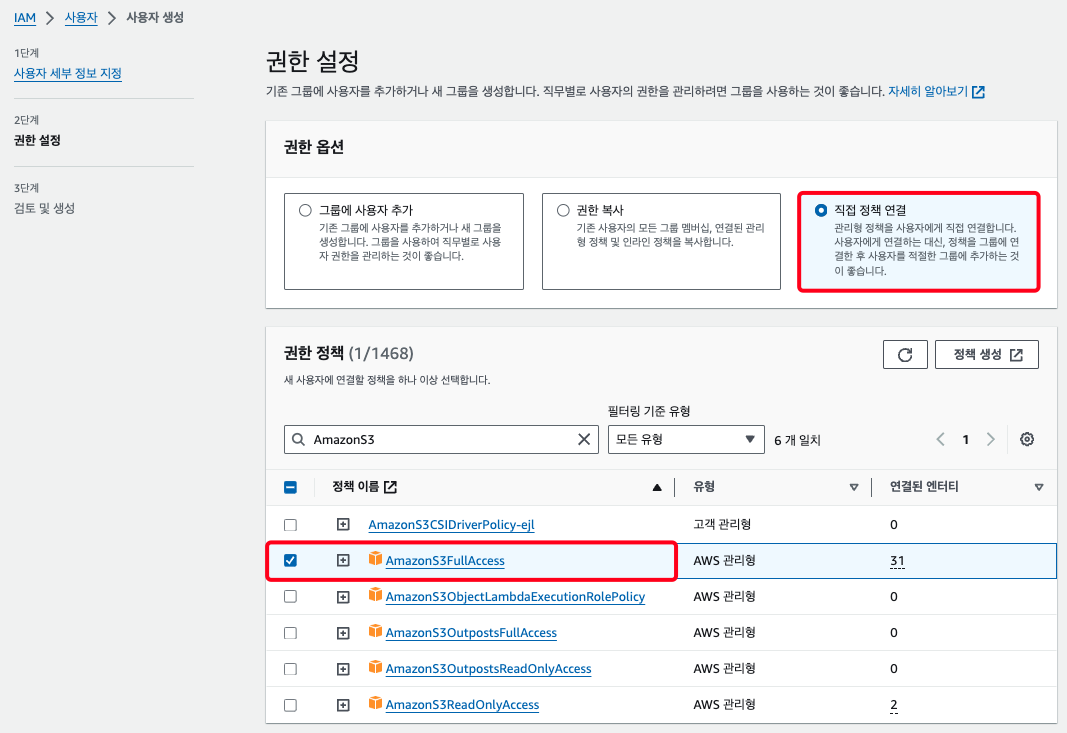Expand the AmazonS3FullAccess policy details
The width and height of the screenshot is (1067, 733).
click(x=343, y=561)
